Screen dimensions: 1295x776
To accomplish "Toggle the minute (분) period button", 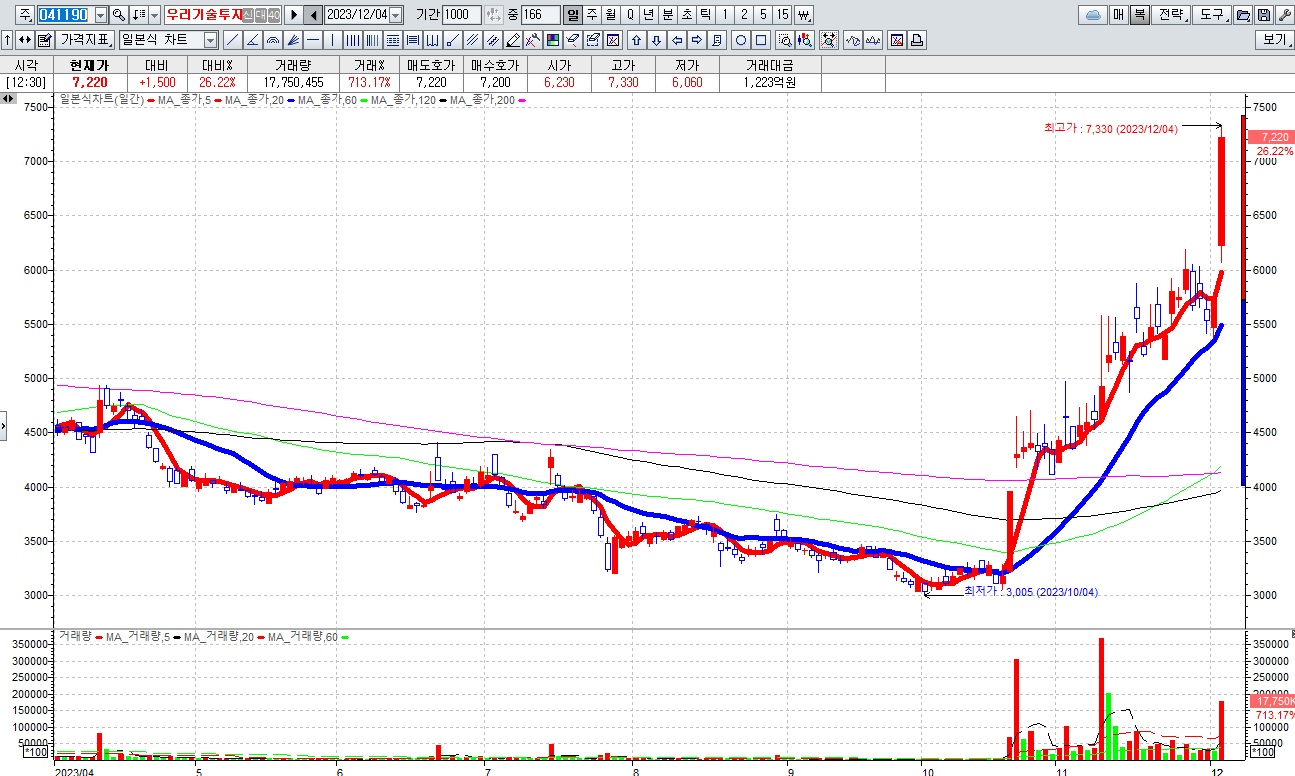I will coord(667,15).
